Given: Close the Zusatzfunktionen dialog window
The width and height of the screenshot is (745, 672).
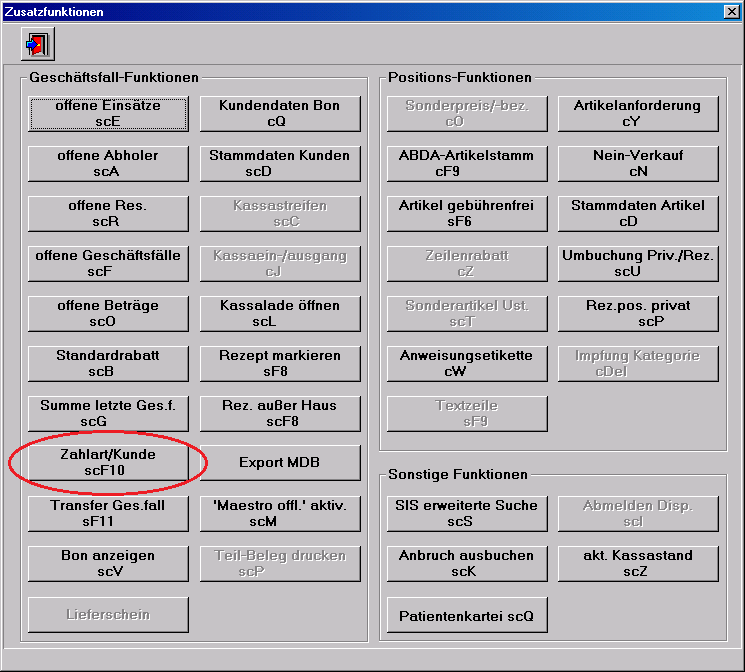Looking at the screenshot, I should (732, 11).
